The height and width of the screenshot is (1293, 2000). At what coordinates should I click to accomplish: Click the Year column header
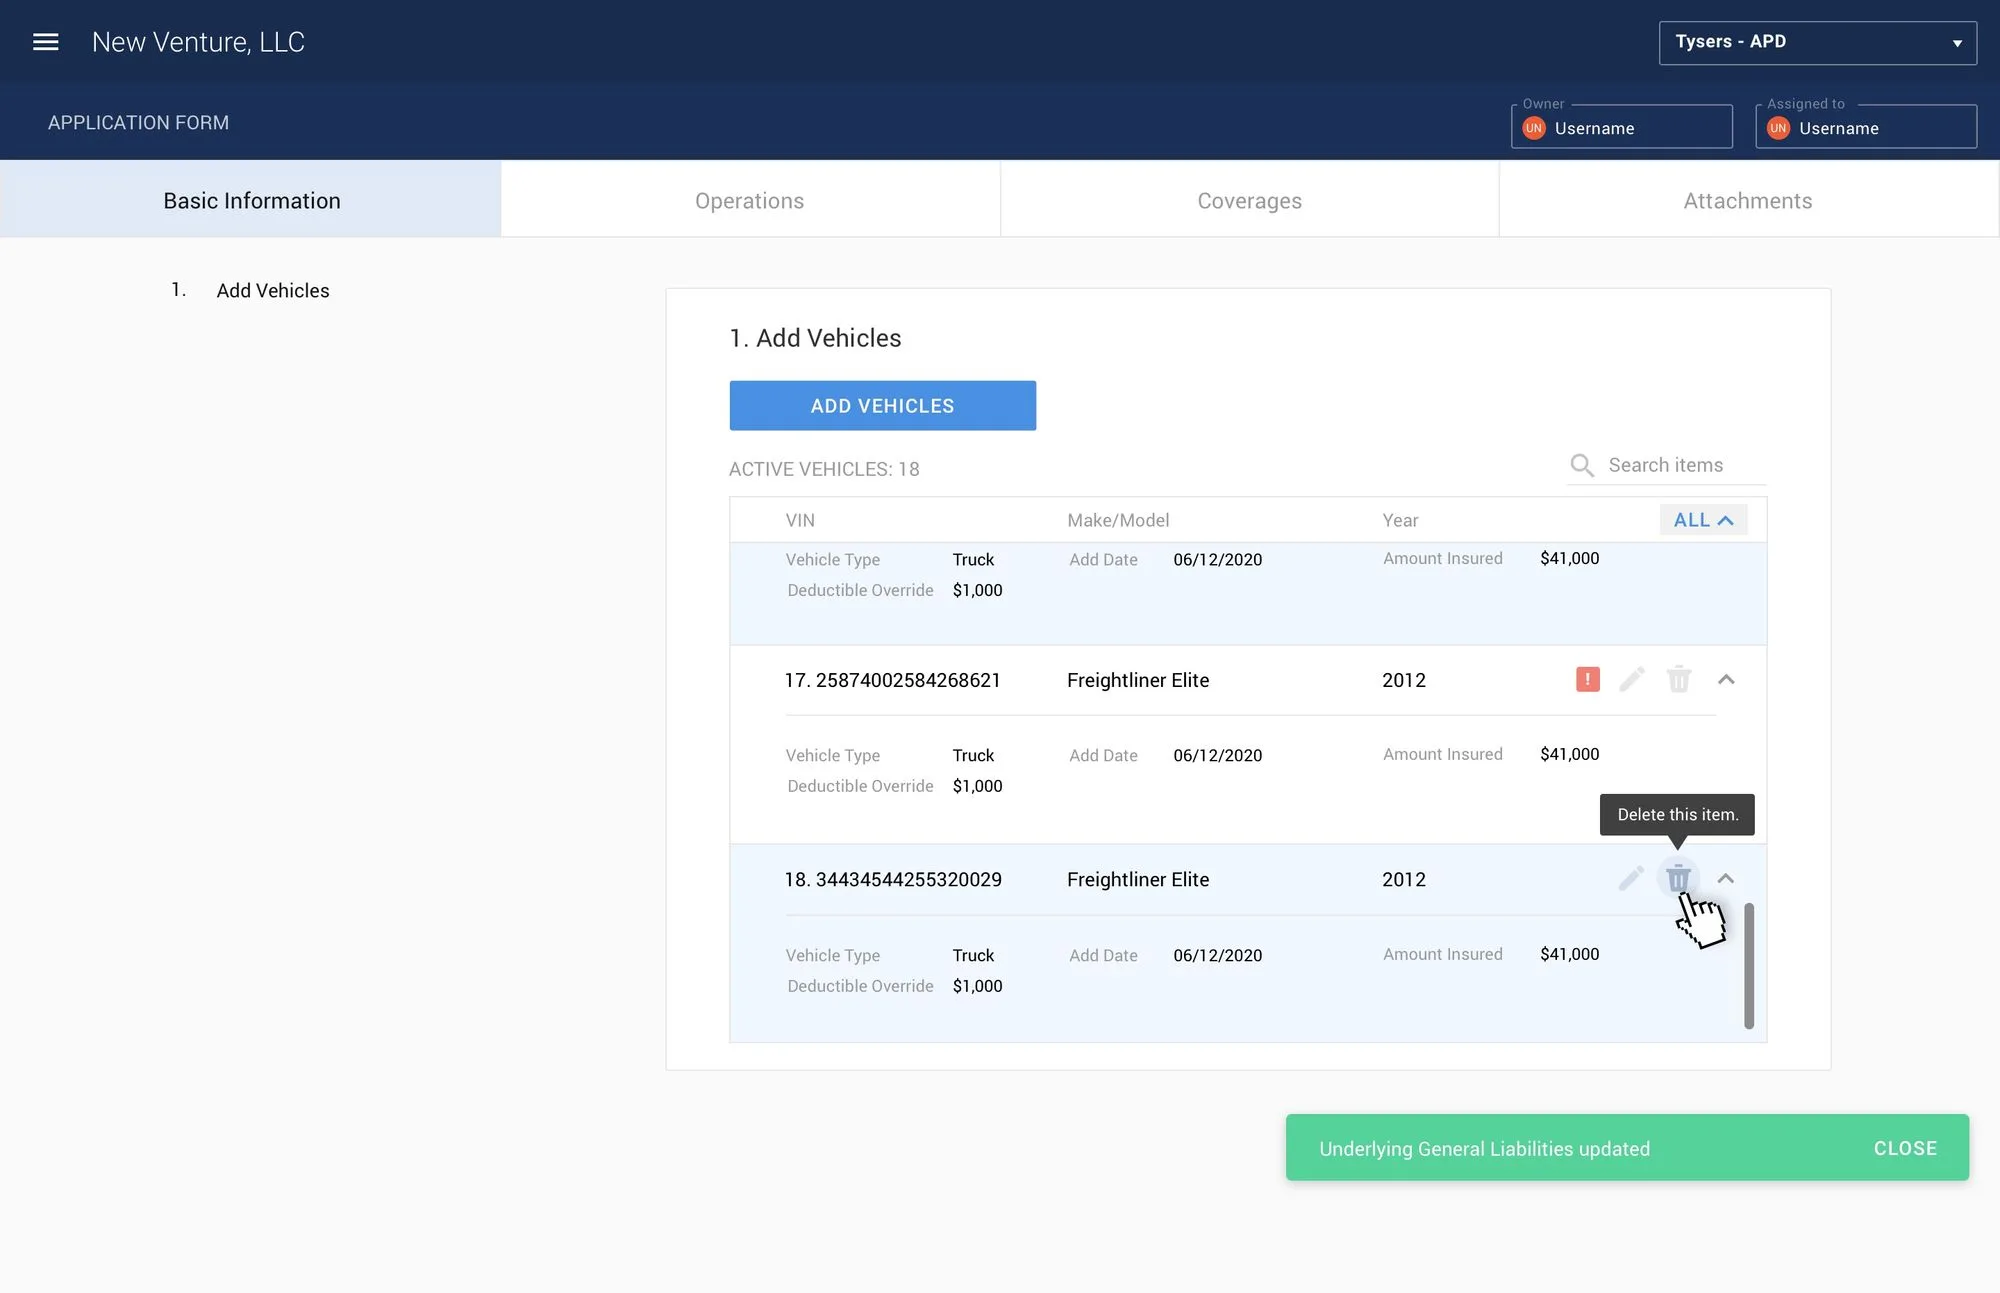1400,520
